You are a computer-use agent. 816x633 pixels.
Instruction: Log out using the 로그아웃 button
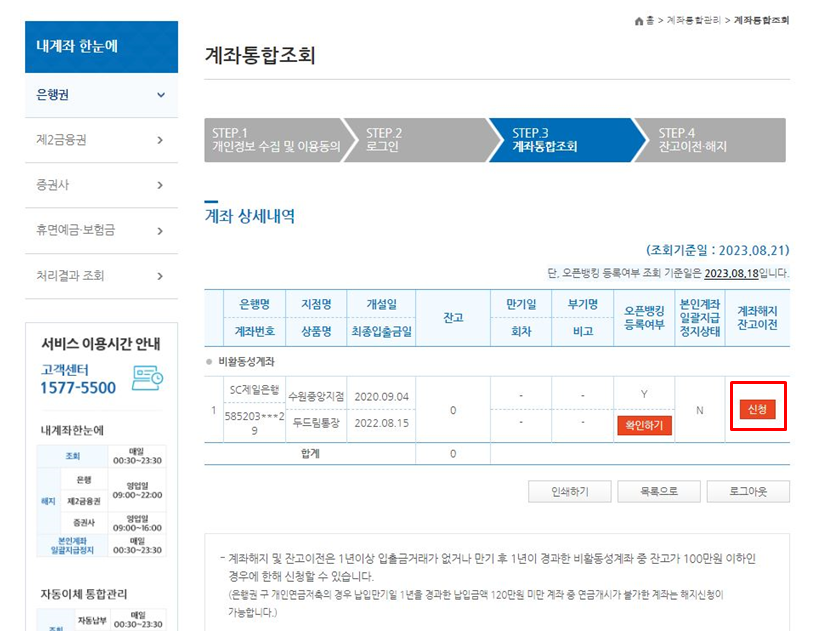coord(748,491)
